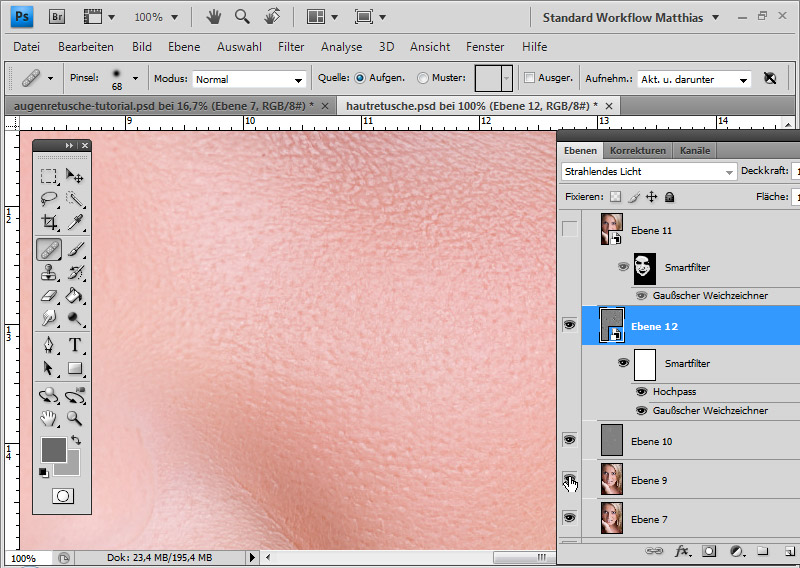800x568 pixels.
Task: Select the Lasso tool
Action: pos(49,199)
